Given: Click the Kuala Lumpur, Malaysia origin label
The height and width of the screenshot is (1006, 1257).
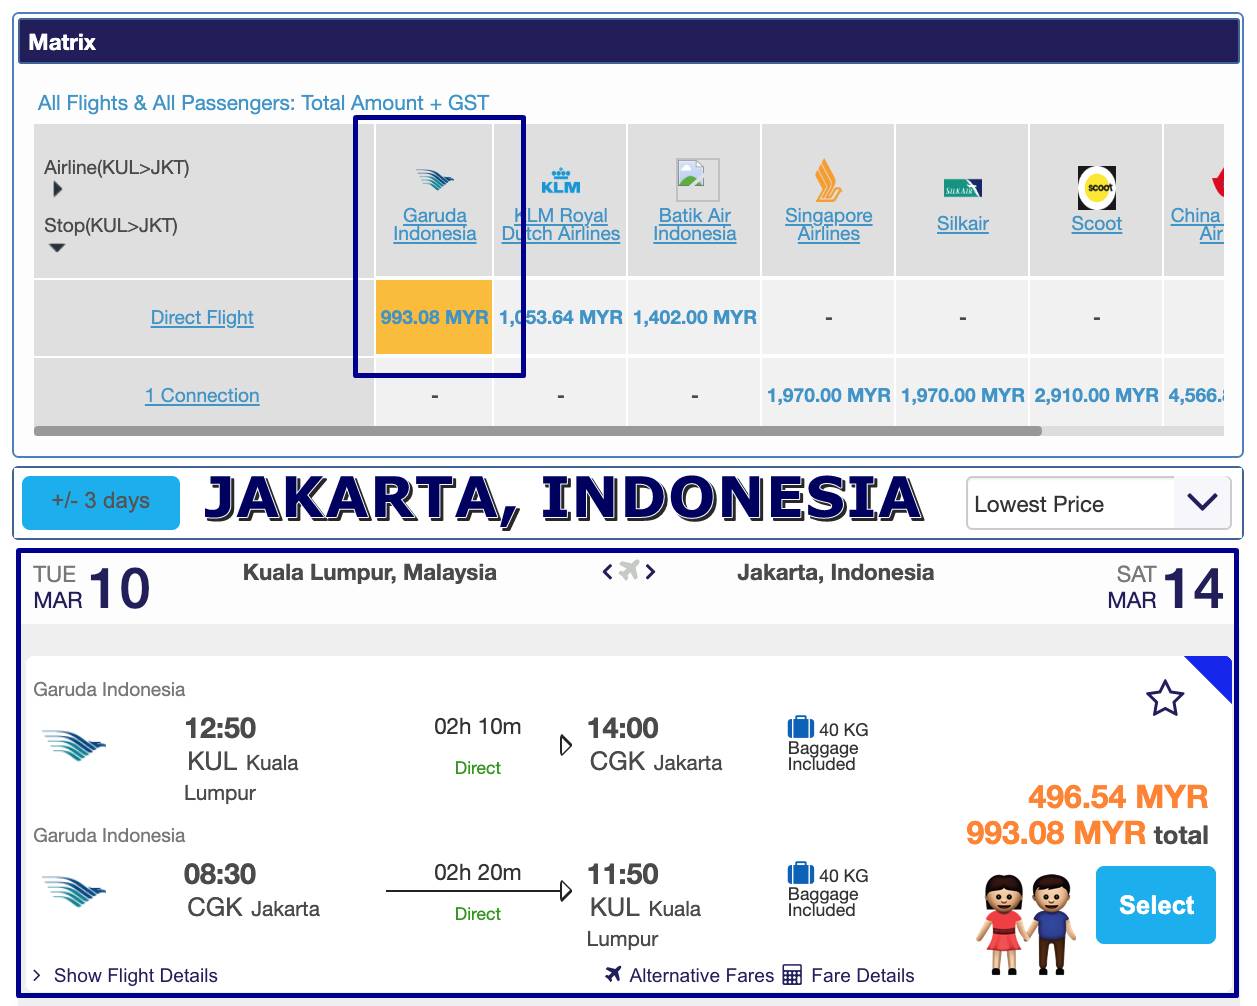Looking at the screenshot, I should point(370,573).
